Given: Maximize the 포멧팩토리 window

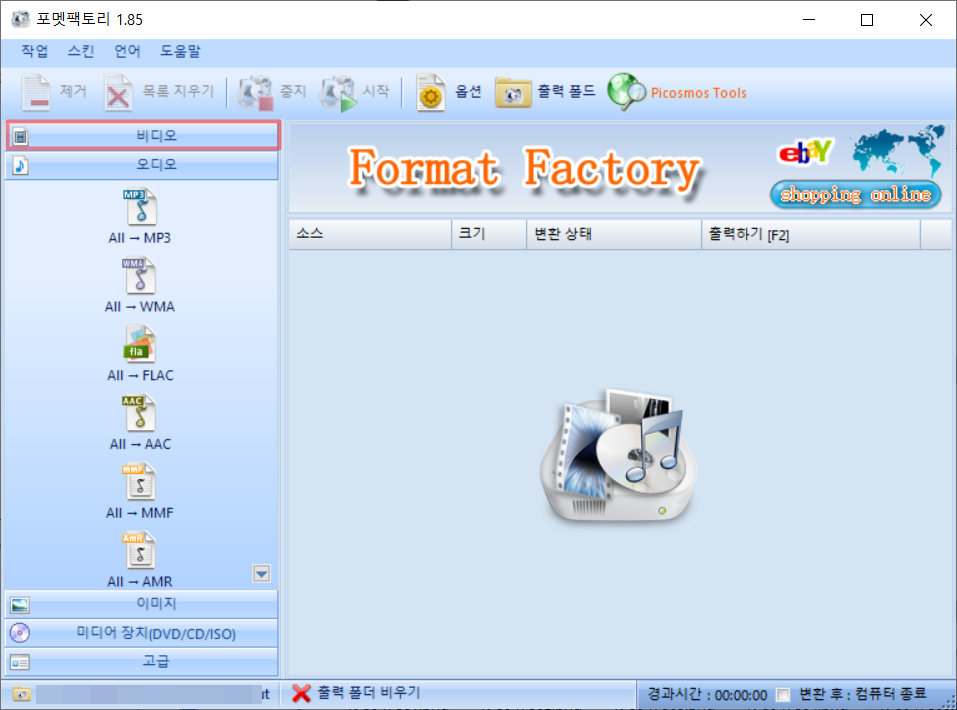Looking at the screenshot, I should [x=867, y=20].
